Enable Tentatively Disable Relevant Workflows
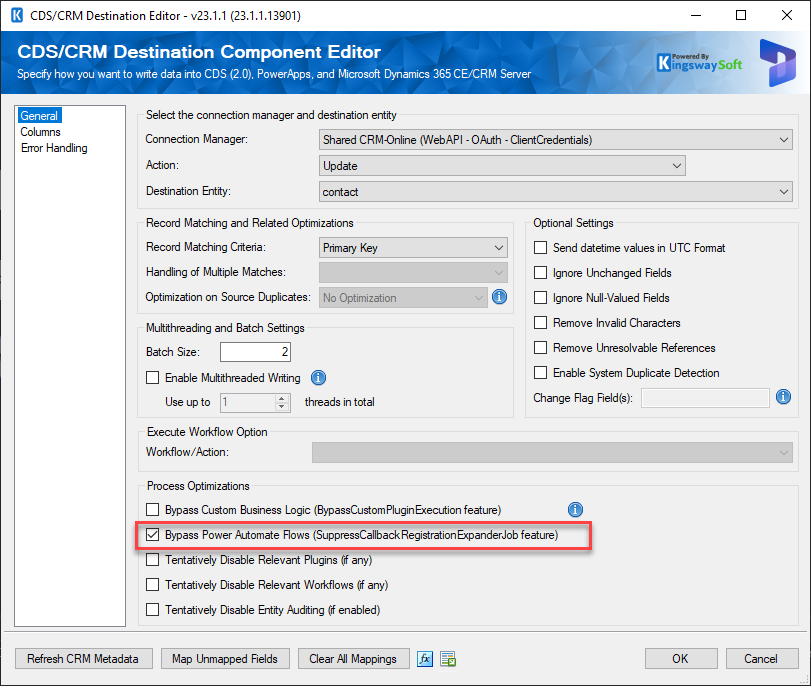 (153, 585)
